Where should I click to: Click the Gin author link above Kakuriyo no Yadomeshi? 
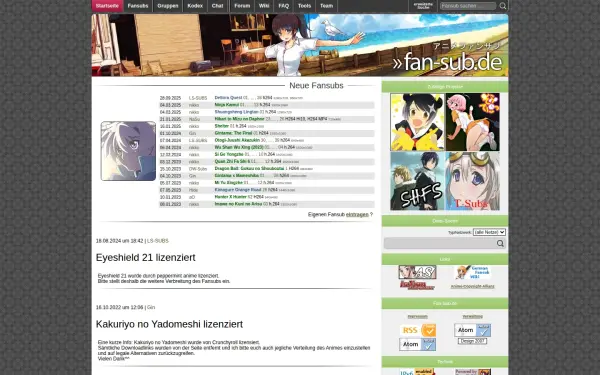point(151,307)
